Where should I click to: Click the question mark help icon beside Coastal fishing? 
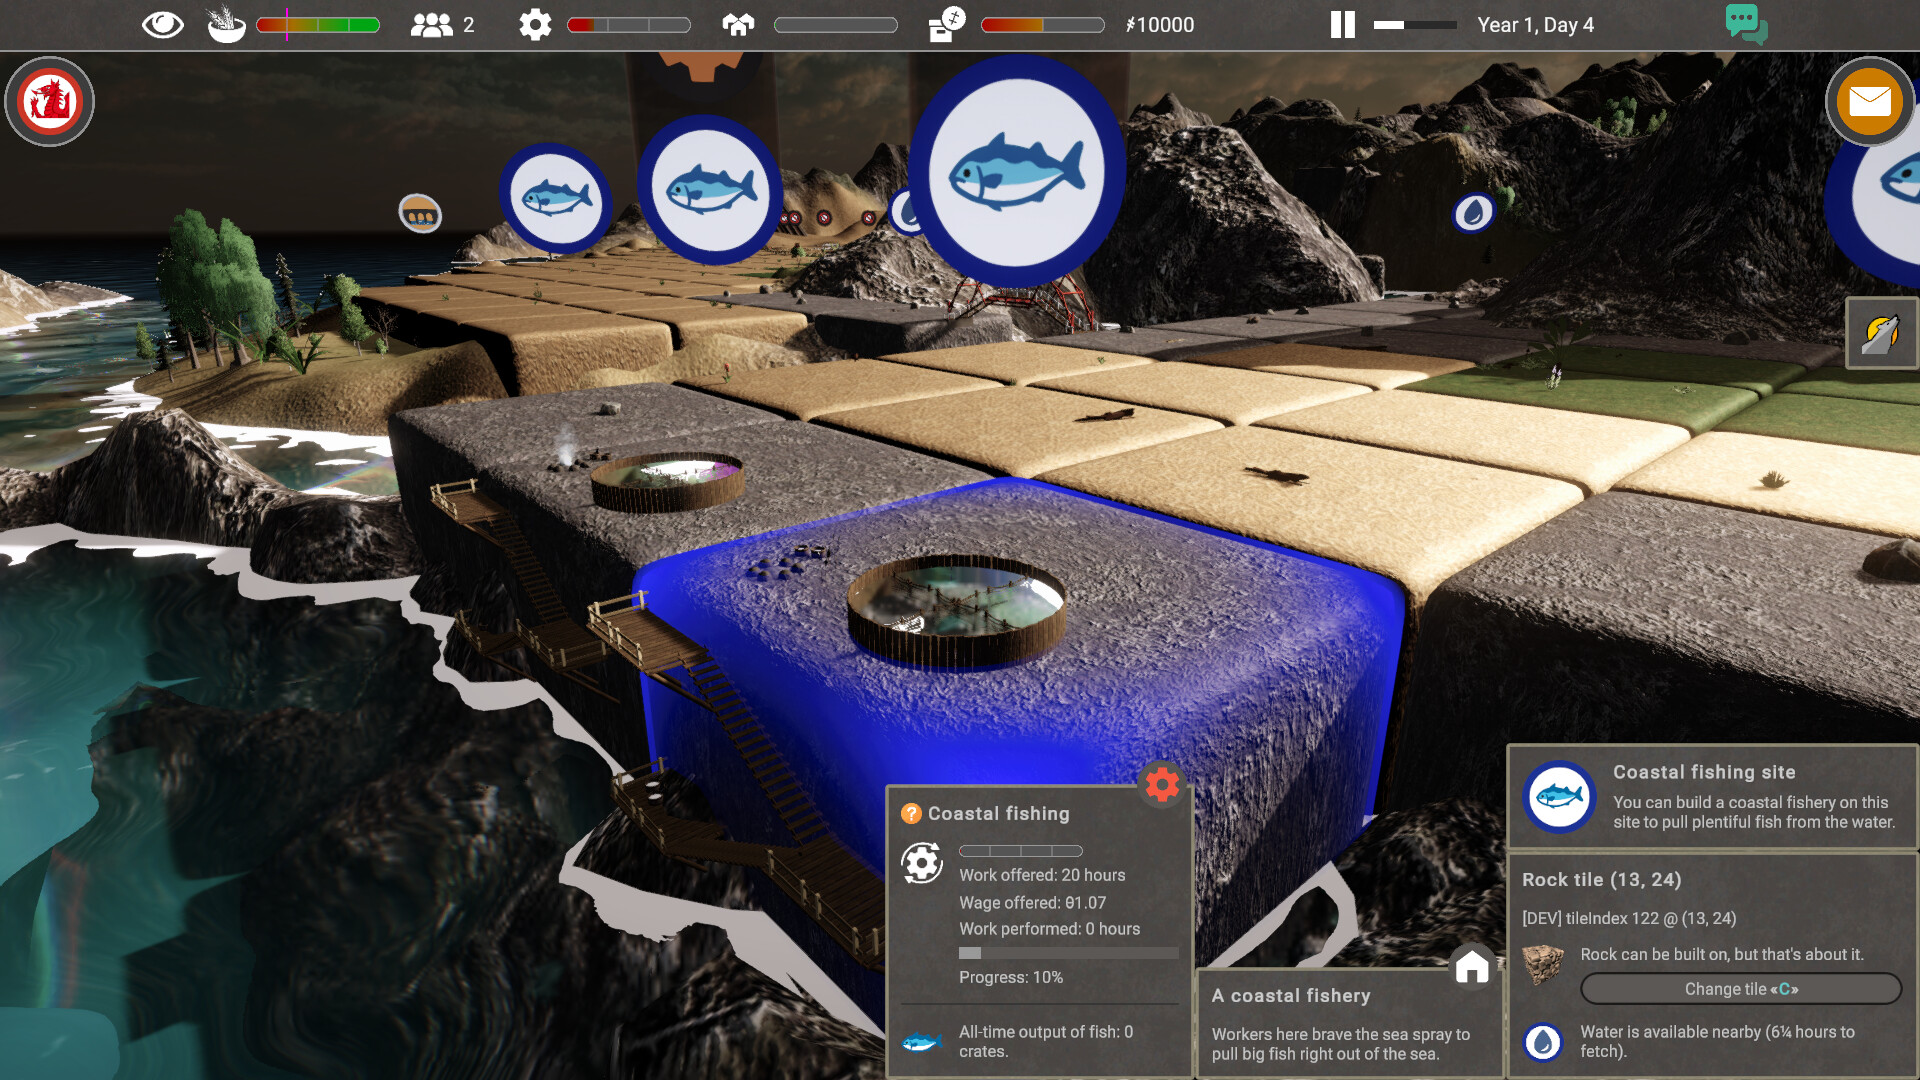point(910,813)
